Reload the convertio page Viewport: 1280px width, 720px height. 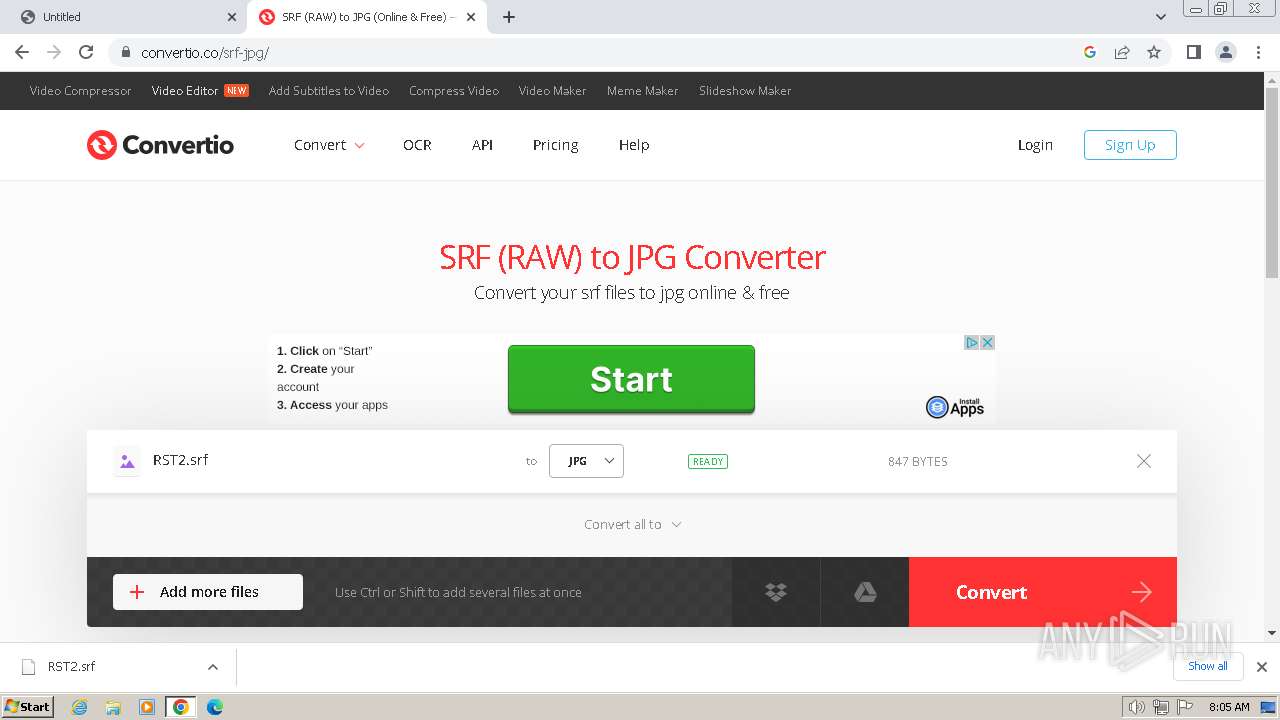coord(86,52)
